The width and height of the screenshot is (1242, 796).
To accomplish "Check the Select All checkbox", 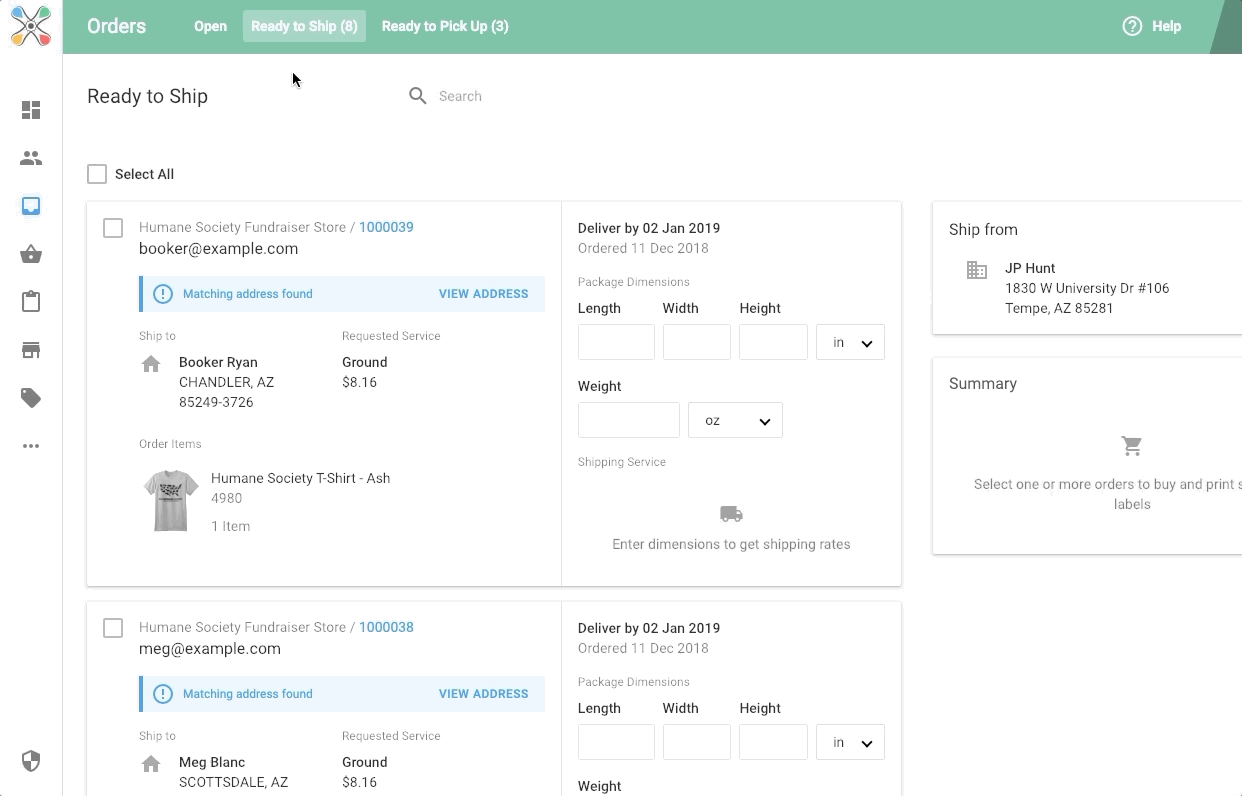I will click(97, 174).
